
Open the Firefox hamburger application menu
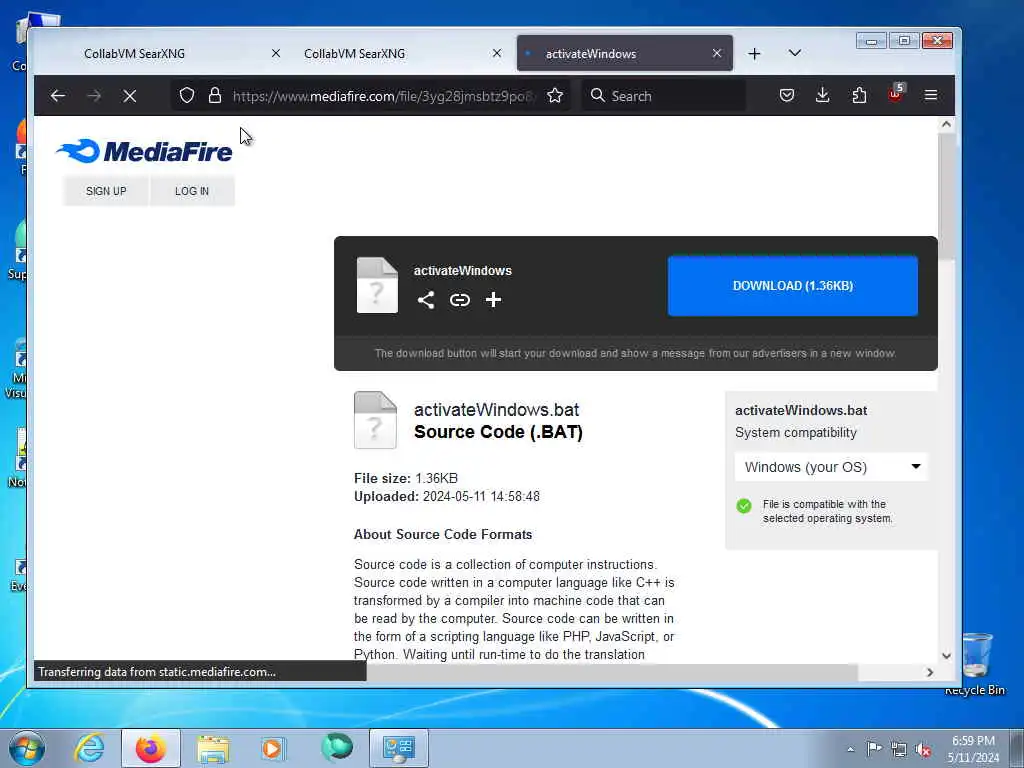click(931, 95)
